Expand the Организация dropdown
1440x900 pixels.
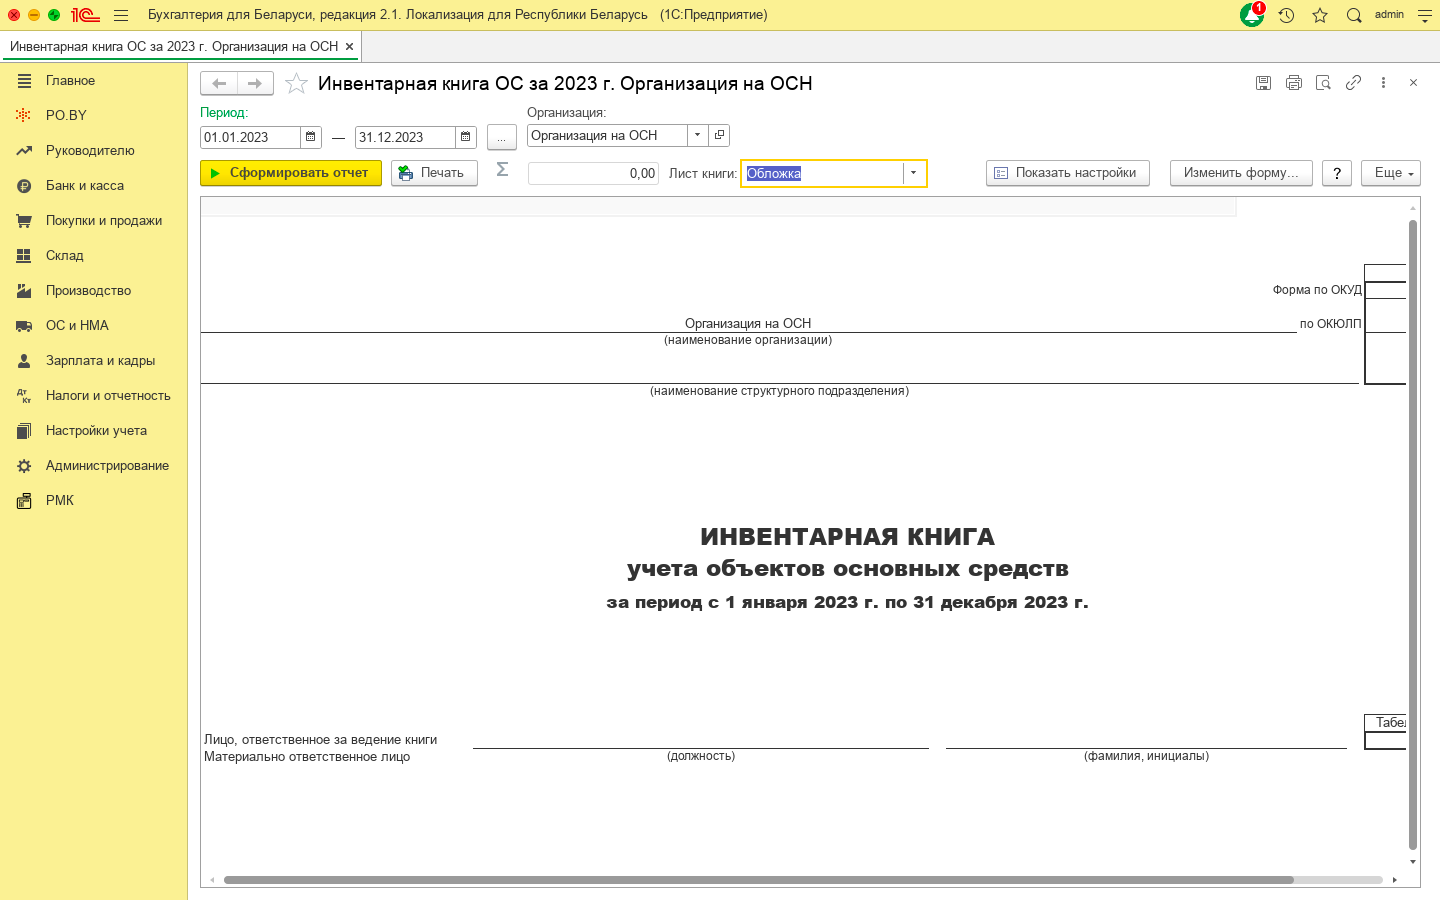click(x=698, y=135)
